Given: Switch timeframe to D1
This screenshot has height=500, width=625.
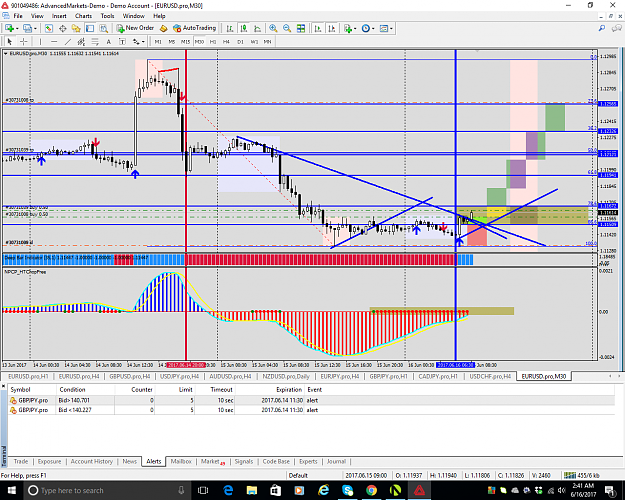Looking at the screenshot, I should 240,41.
